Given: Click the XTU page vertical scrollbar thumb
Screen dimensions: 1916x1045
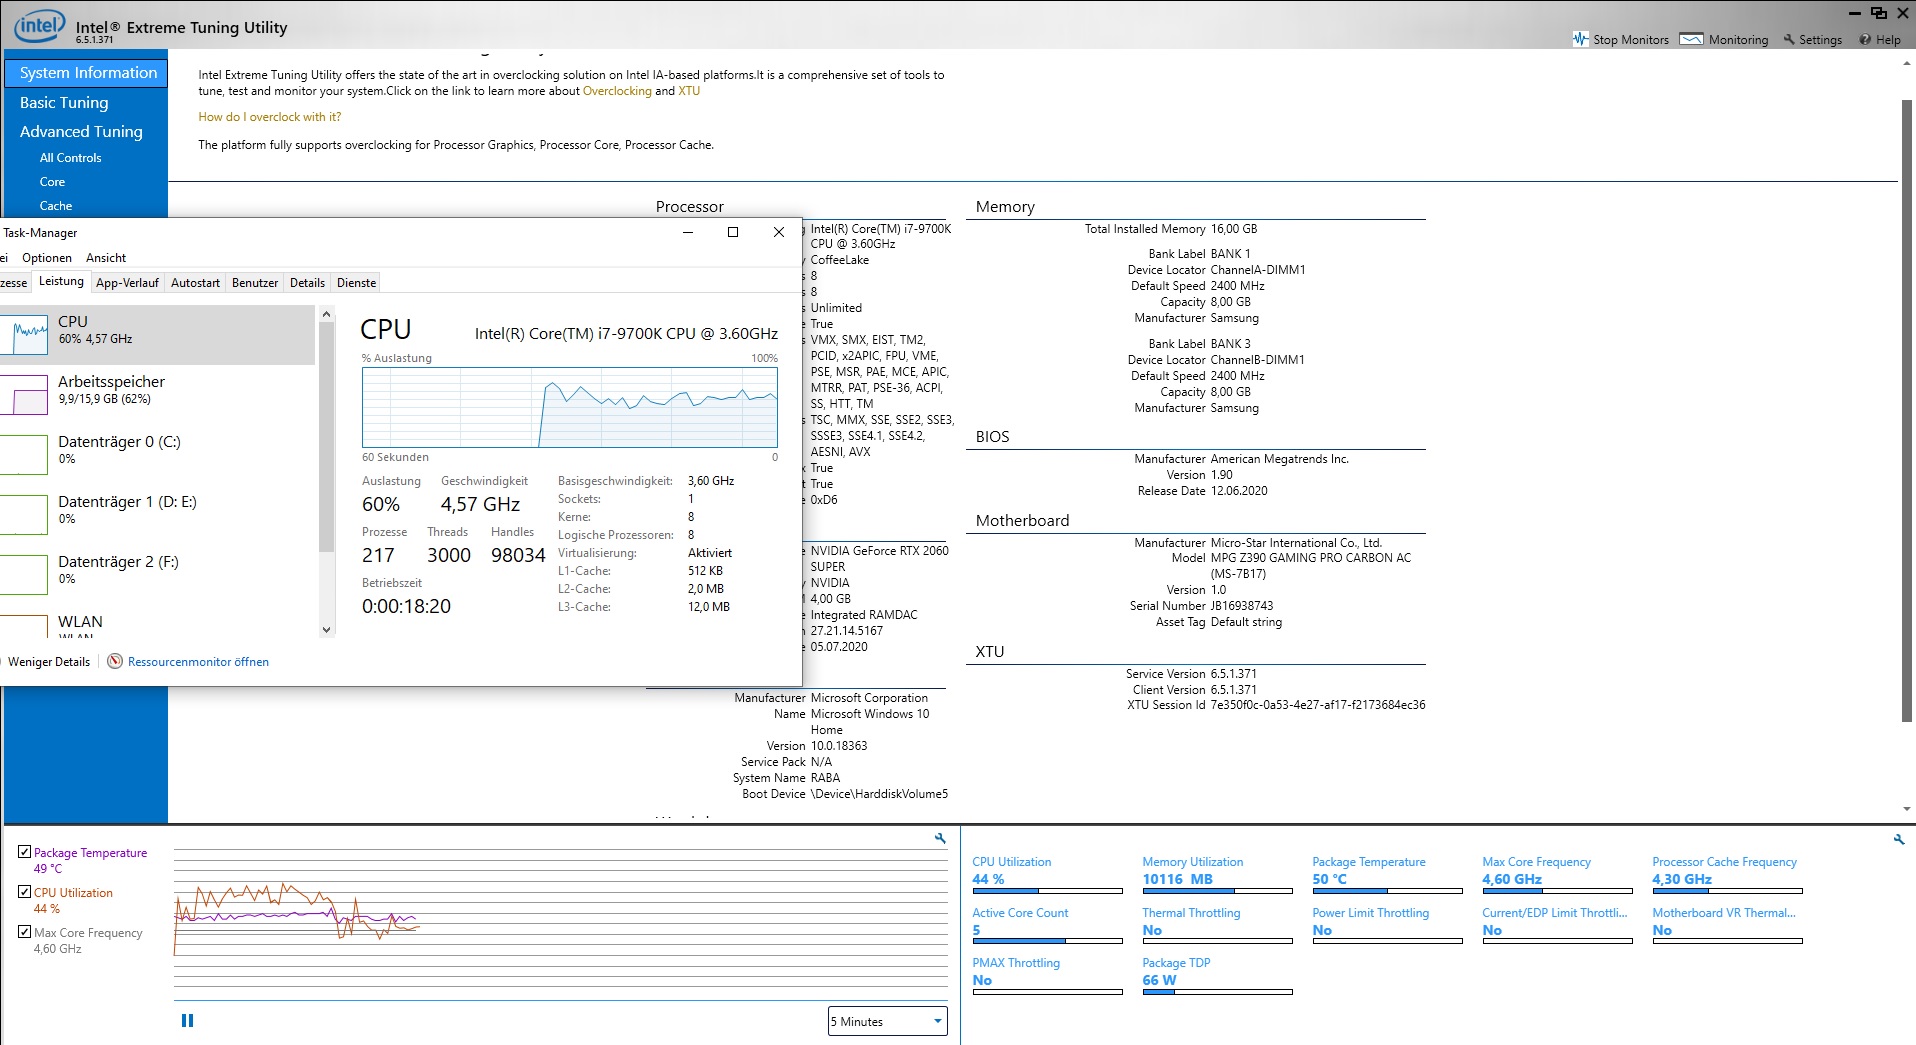Looking at the screenshot, I should click(x=1907, y=410).
